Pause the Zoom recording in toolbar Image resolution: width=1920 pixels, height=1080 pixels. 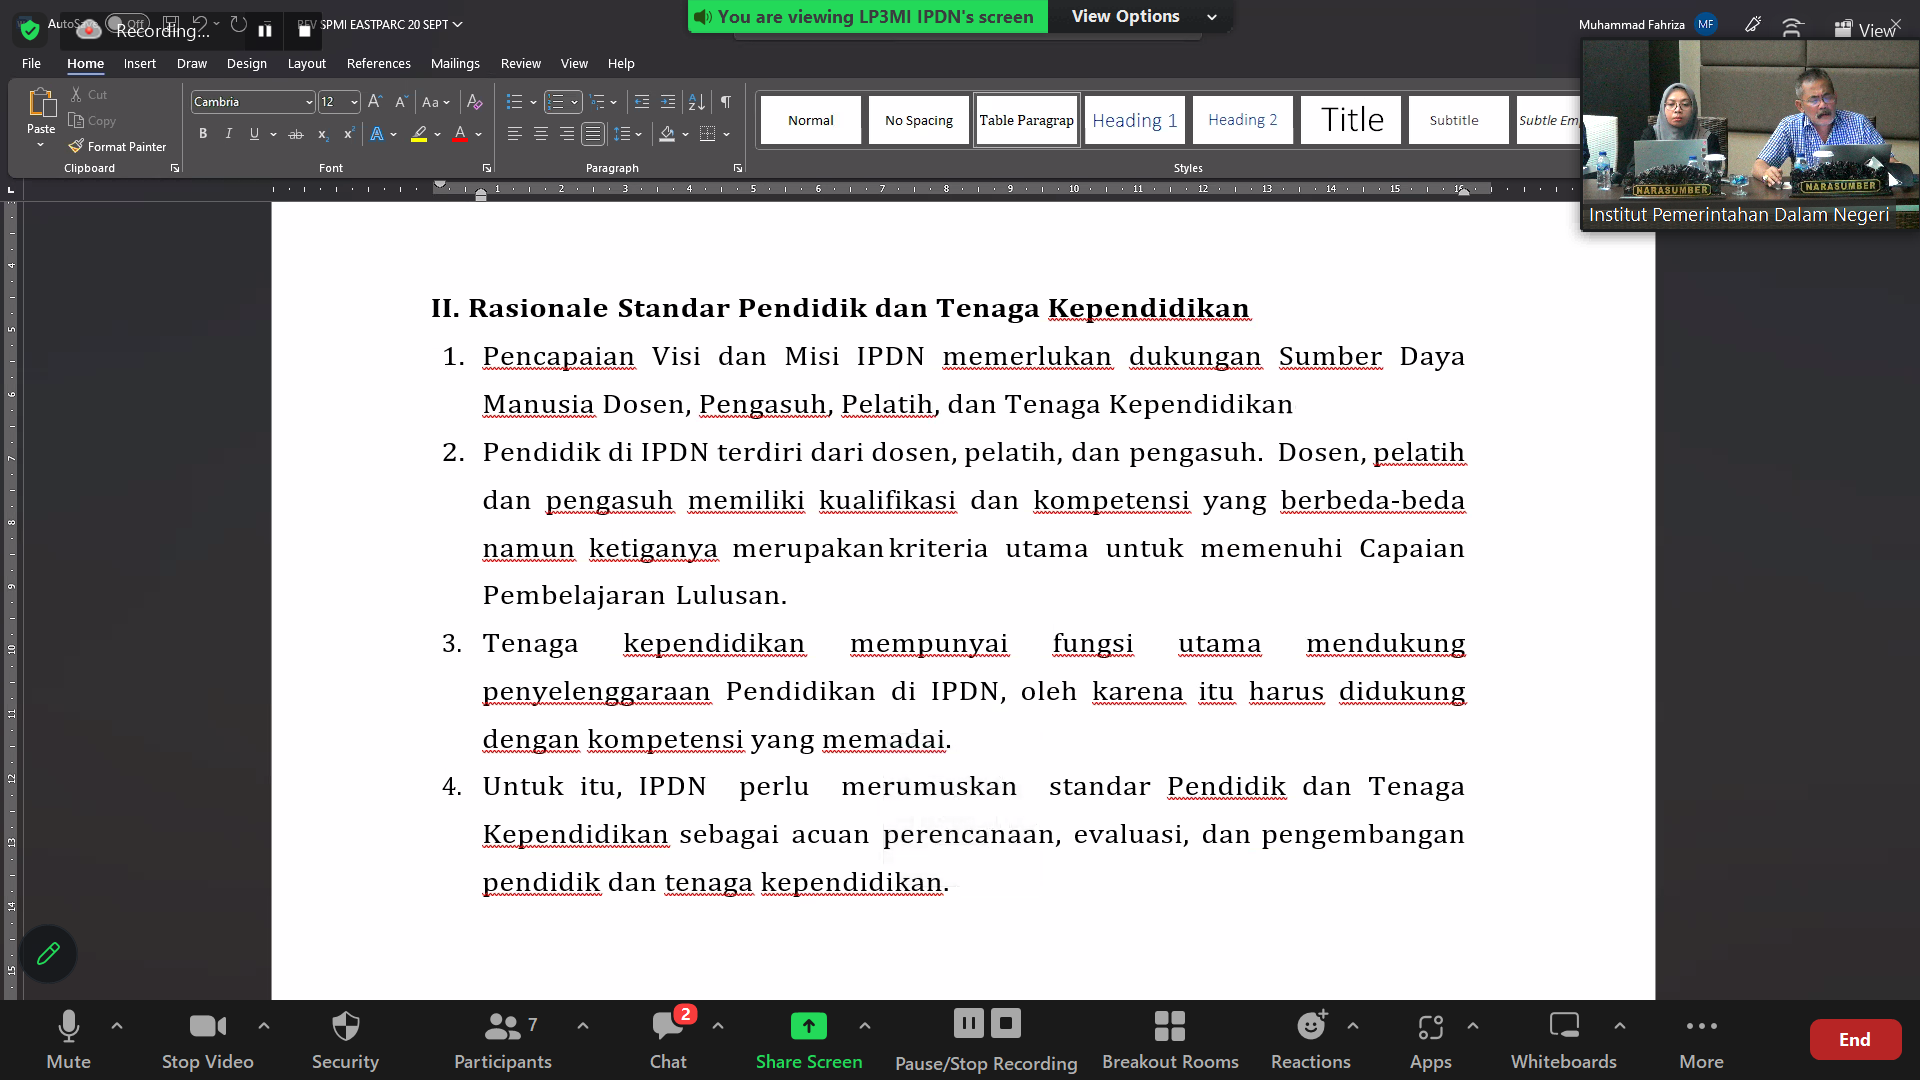pyautogui.click(x=968, y=1023)
